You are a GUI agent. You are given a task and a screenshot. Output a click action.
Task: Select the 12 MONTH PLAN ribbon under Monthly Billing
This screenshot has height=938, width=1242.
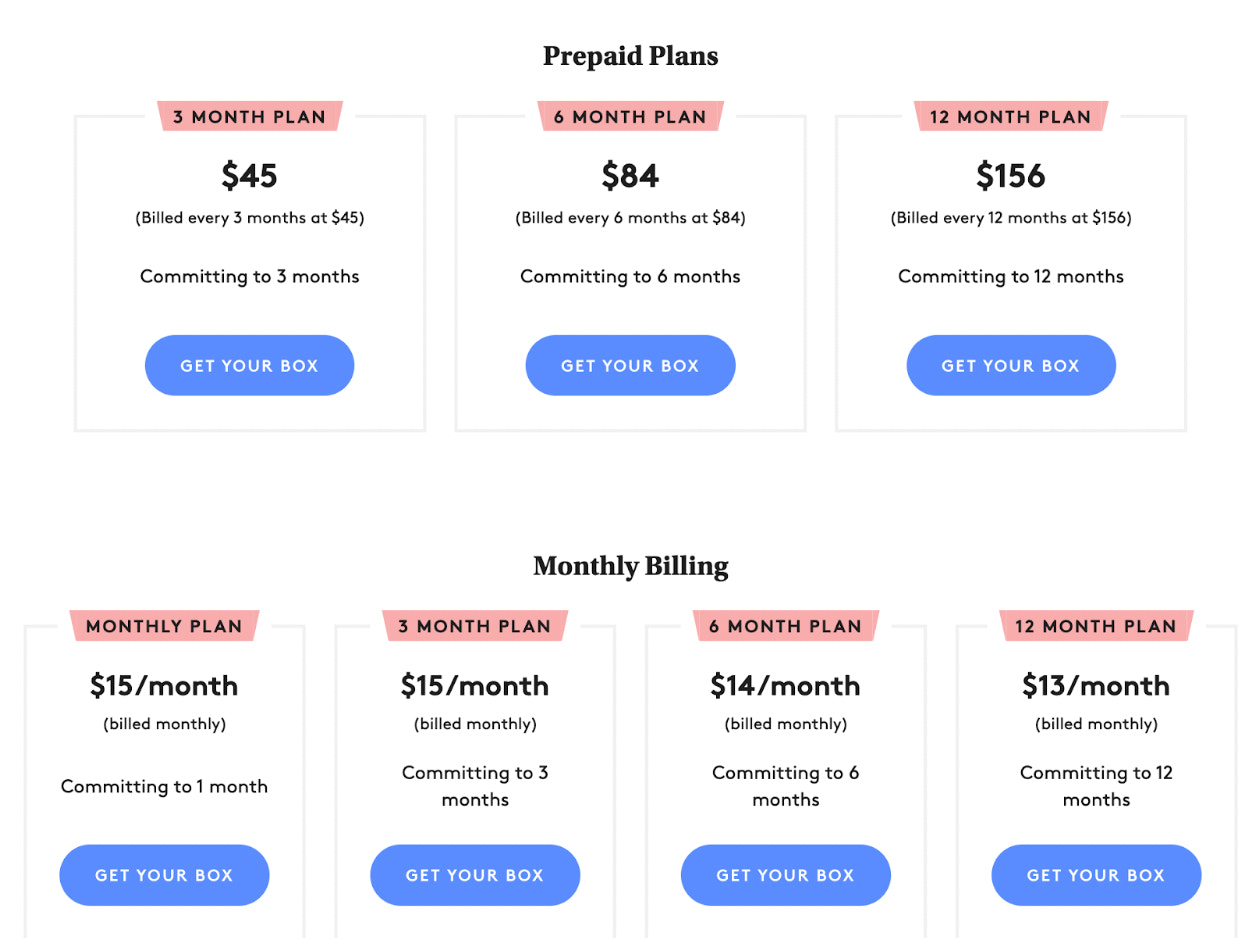tap(1096, 626)
